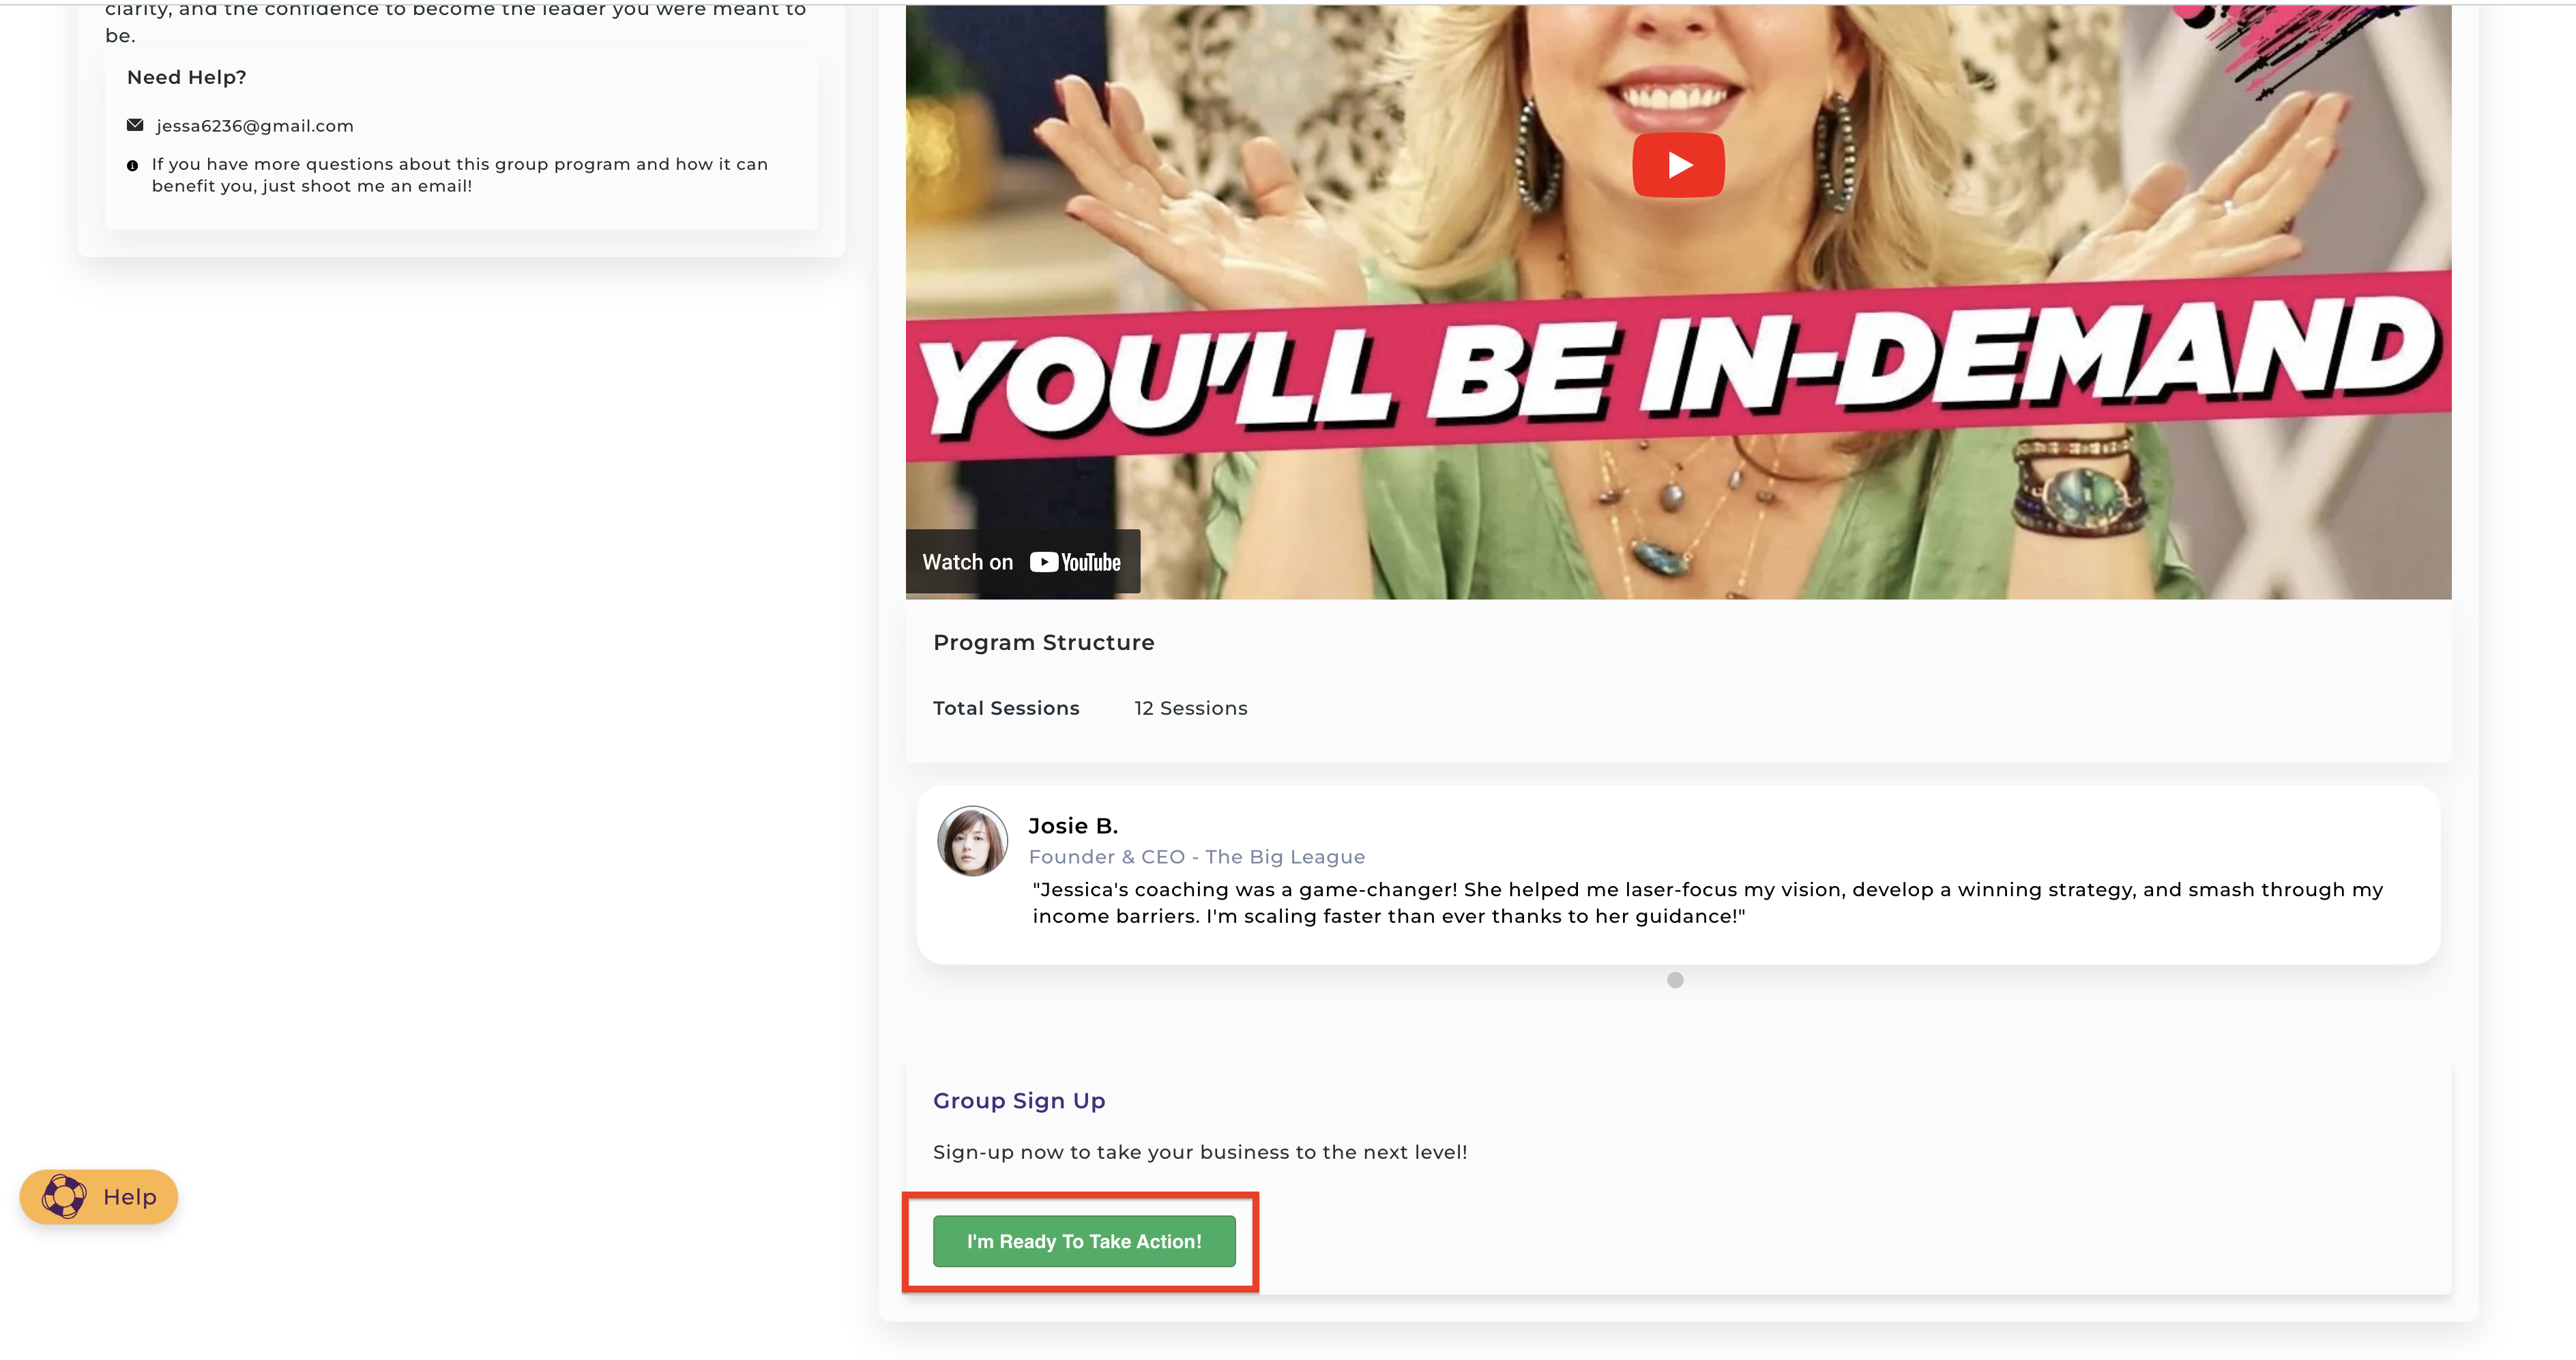
Task: Click the Total Sessions label
Action: coord(1006,708)
